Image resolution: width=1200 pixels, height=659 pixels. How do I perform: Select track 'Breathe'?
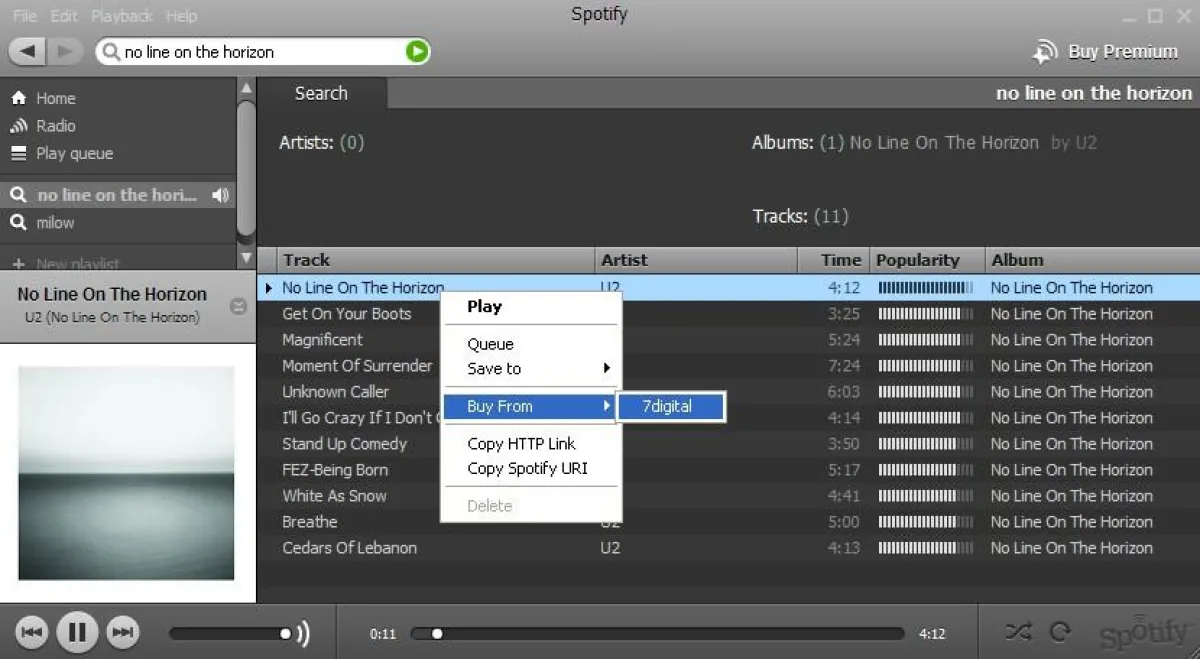coord(310,521)
